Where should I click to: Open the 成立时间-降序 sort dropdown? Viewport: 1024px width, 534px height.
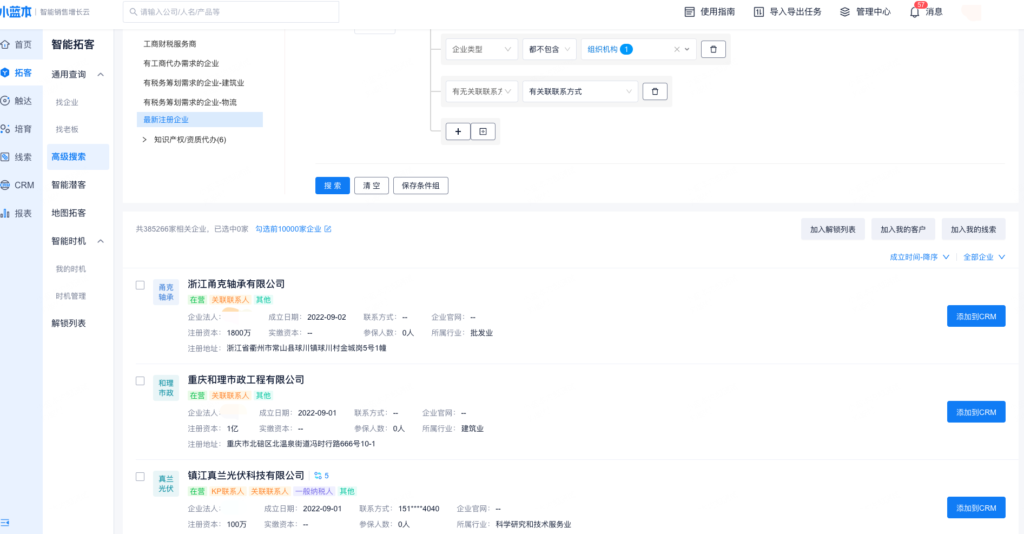[920, 257]
